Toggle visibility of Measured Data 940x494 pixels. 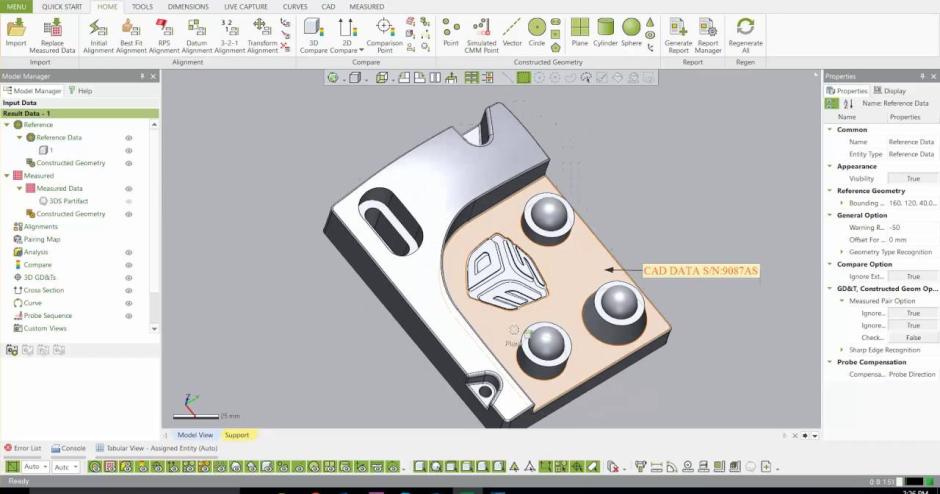tap(128, 189)
